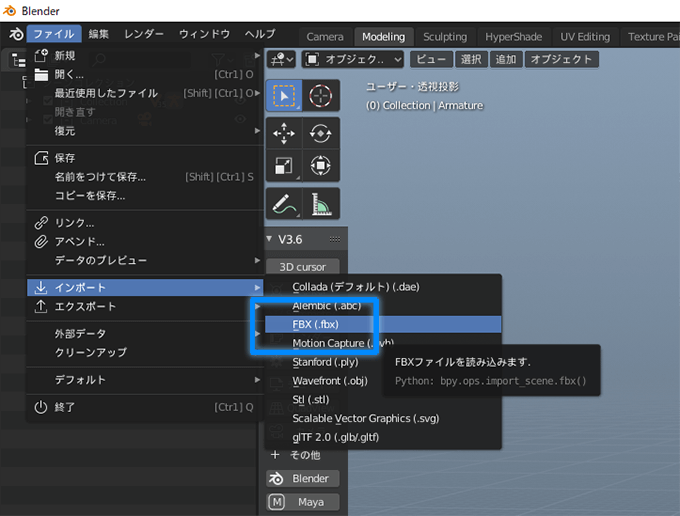Choose クリーンアップ menu entry
The height and width of the screenshot is (516, 680).
coord(145,352)
